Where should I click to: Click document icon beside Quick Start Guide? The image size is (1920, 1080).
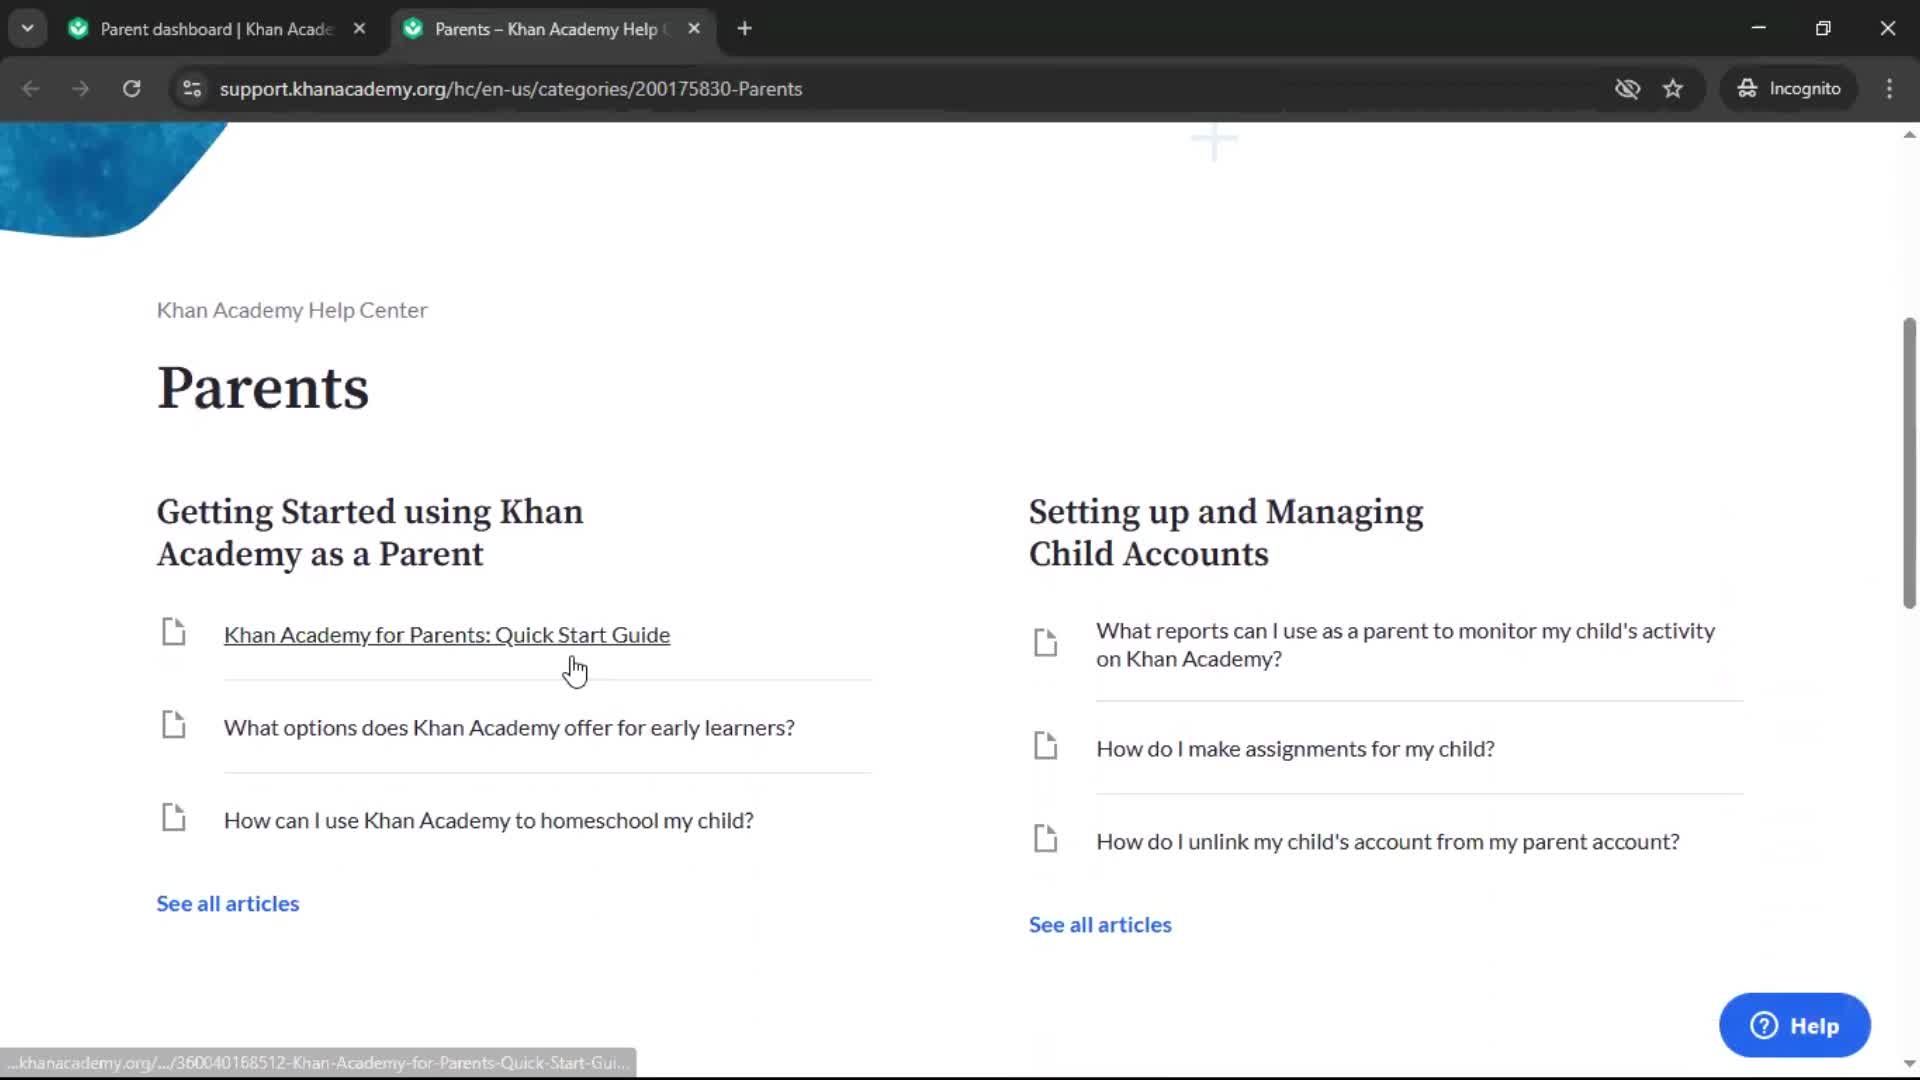pos(174,632)
